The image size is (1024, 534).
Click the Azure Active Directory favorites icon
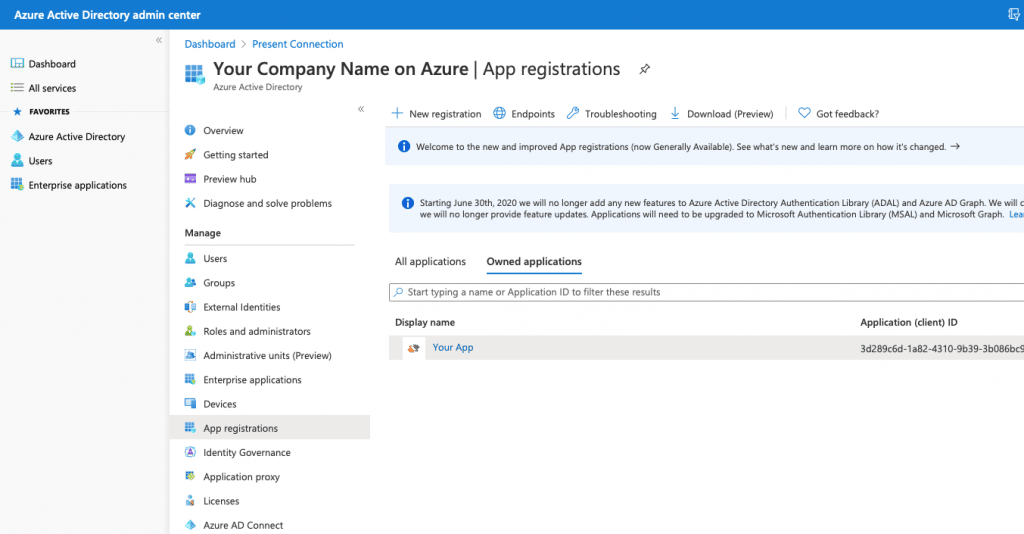click(17, 136)
